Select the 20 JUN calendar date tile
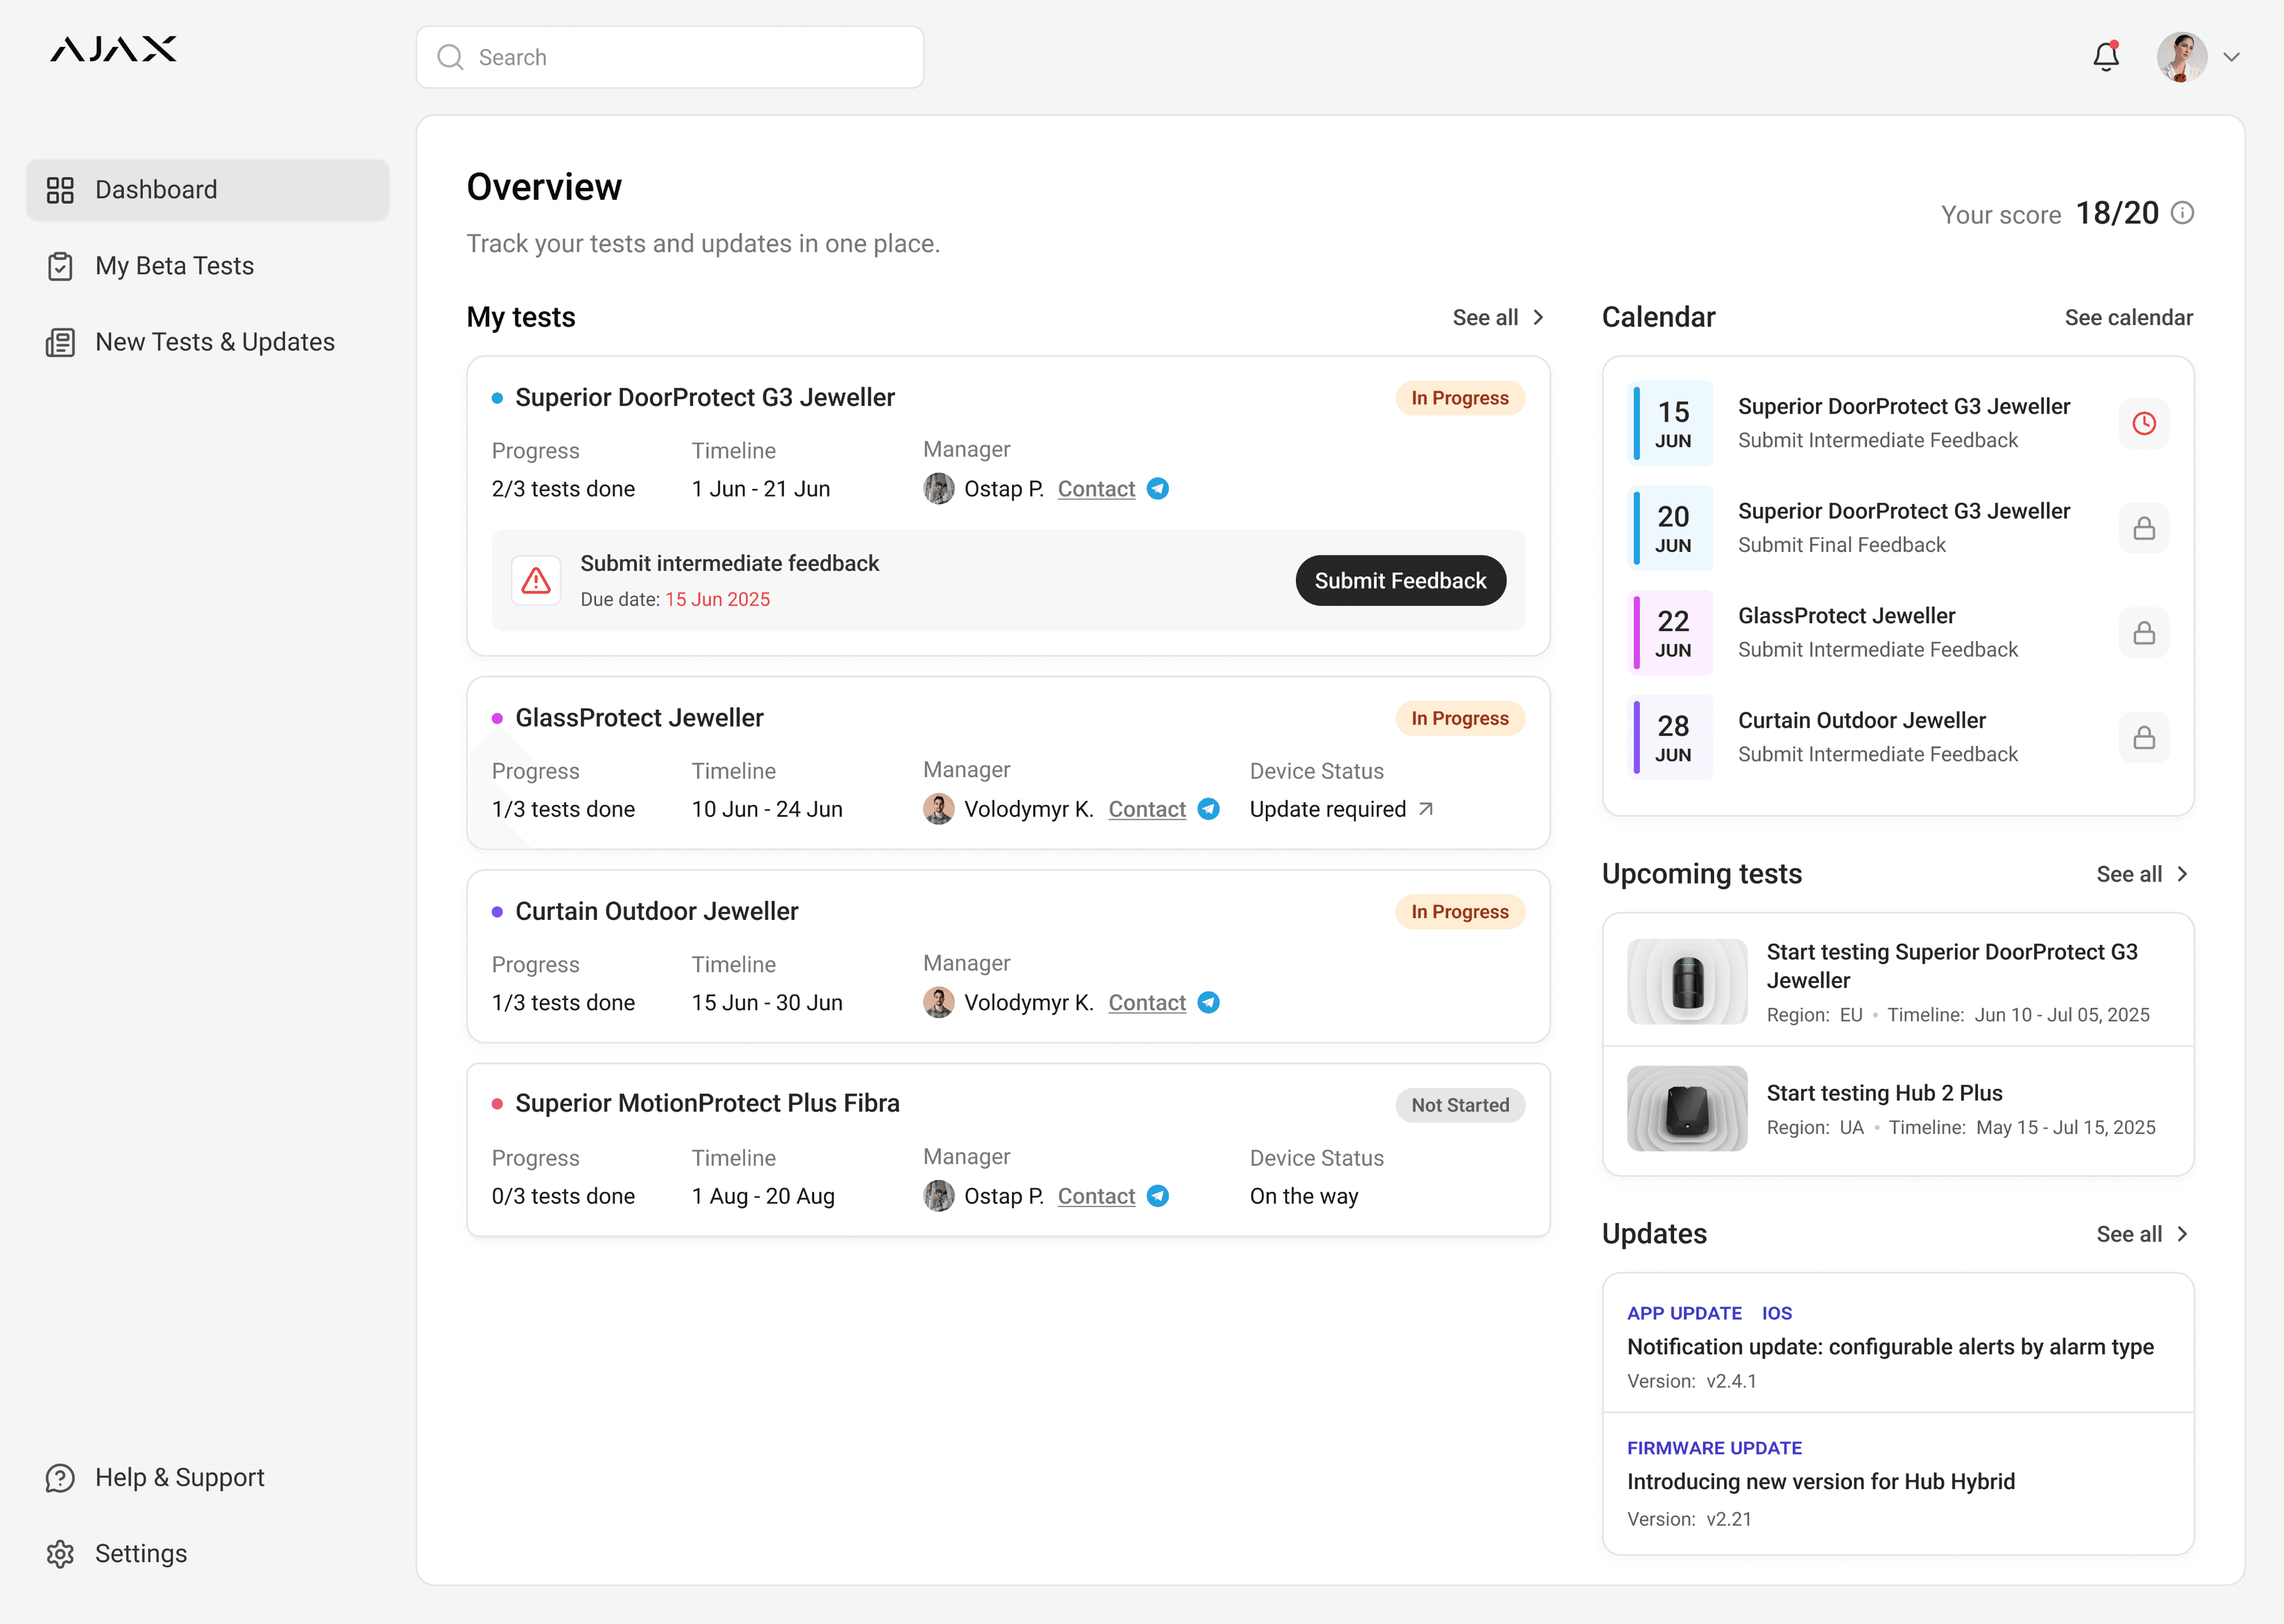The width and height of the screenshot is (2284, 1624). pyautogui.click(x=1671, y=528)
